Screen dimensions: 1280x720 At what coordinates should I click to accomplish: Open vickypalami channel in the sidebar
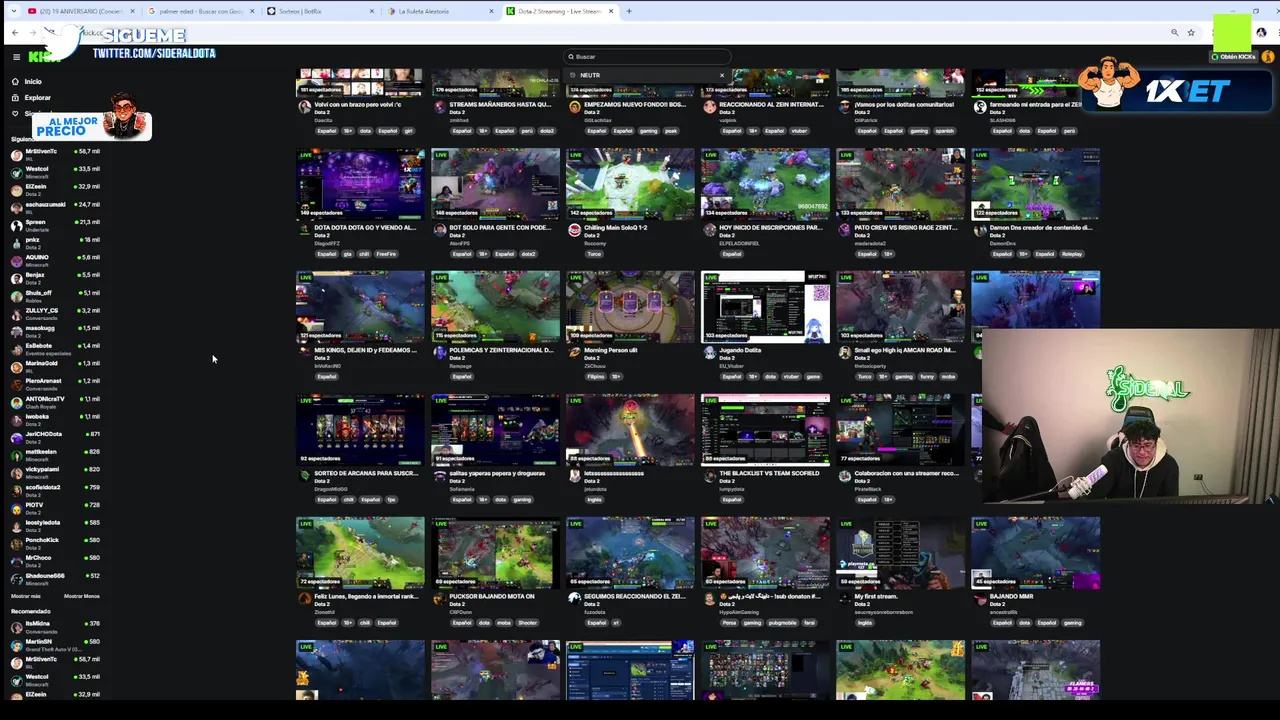[x=55, y=471]
